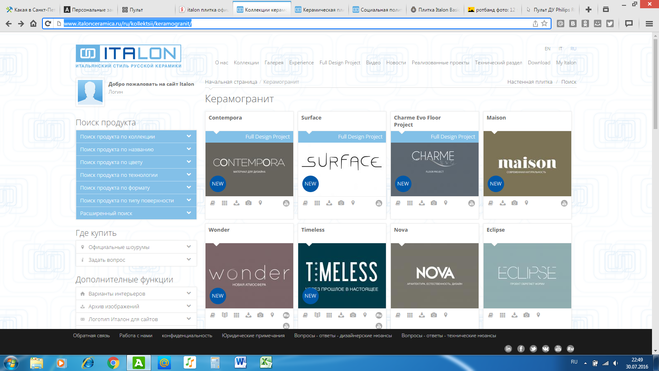Image resolution: width=659 pixels, height=371 pixels.
Task: Expand 'Поиск продукта по технологии'
Action: point(136,175)
